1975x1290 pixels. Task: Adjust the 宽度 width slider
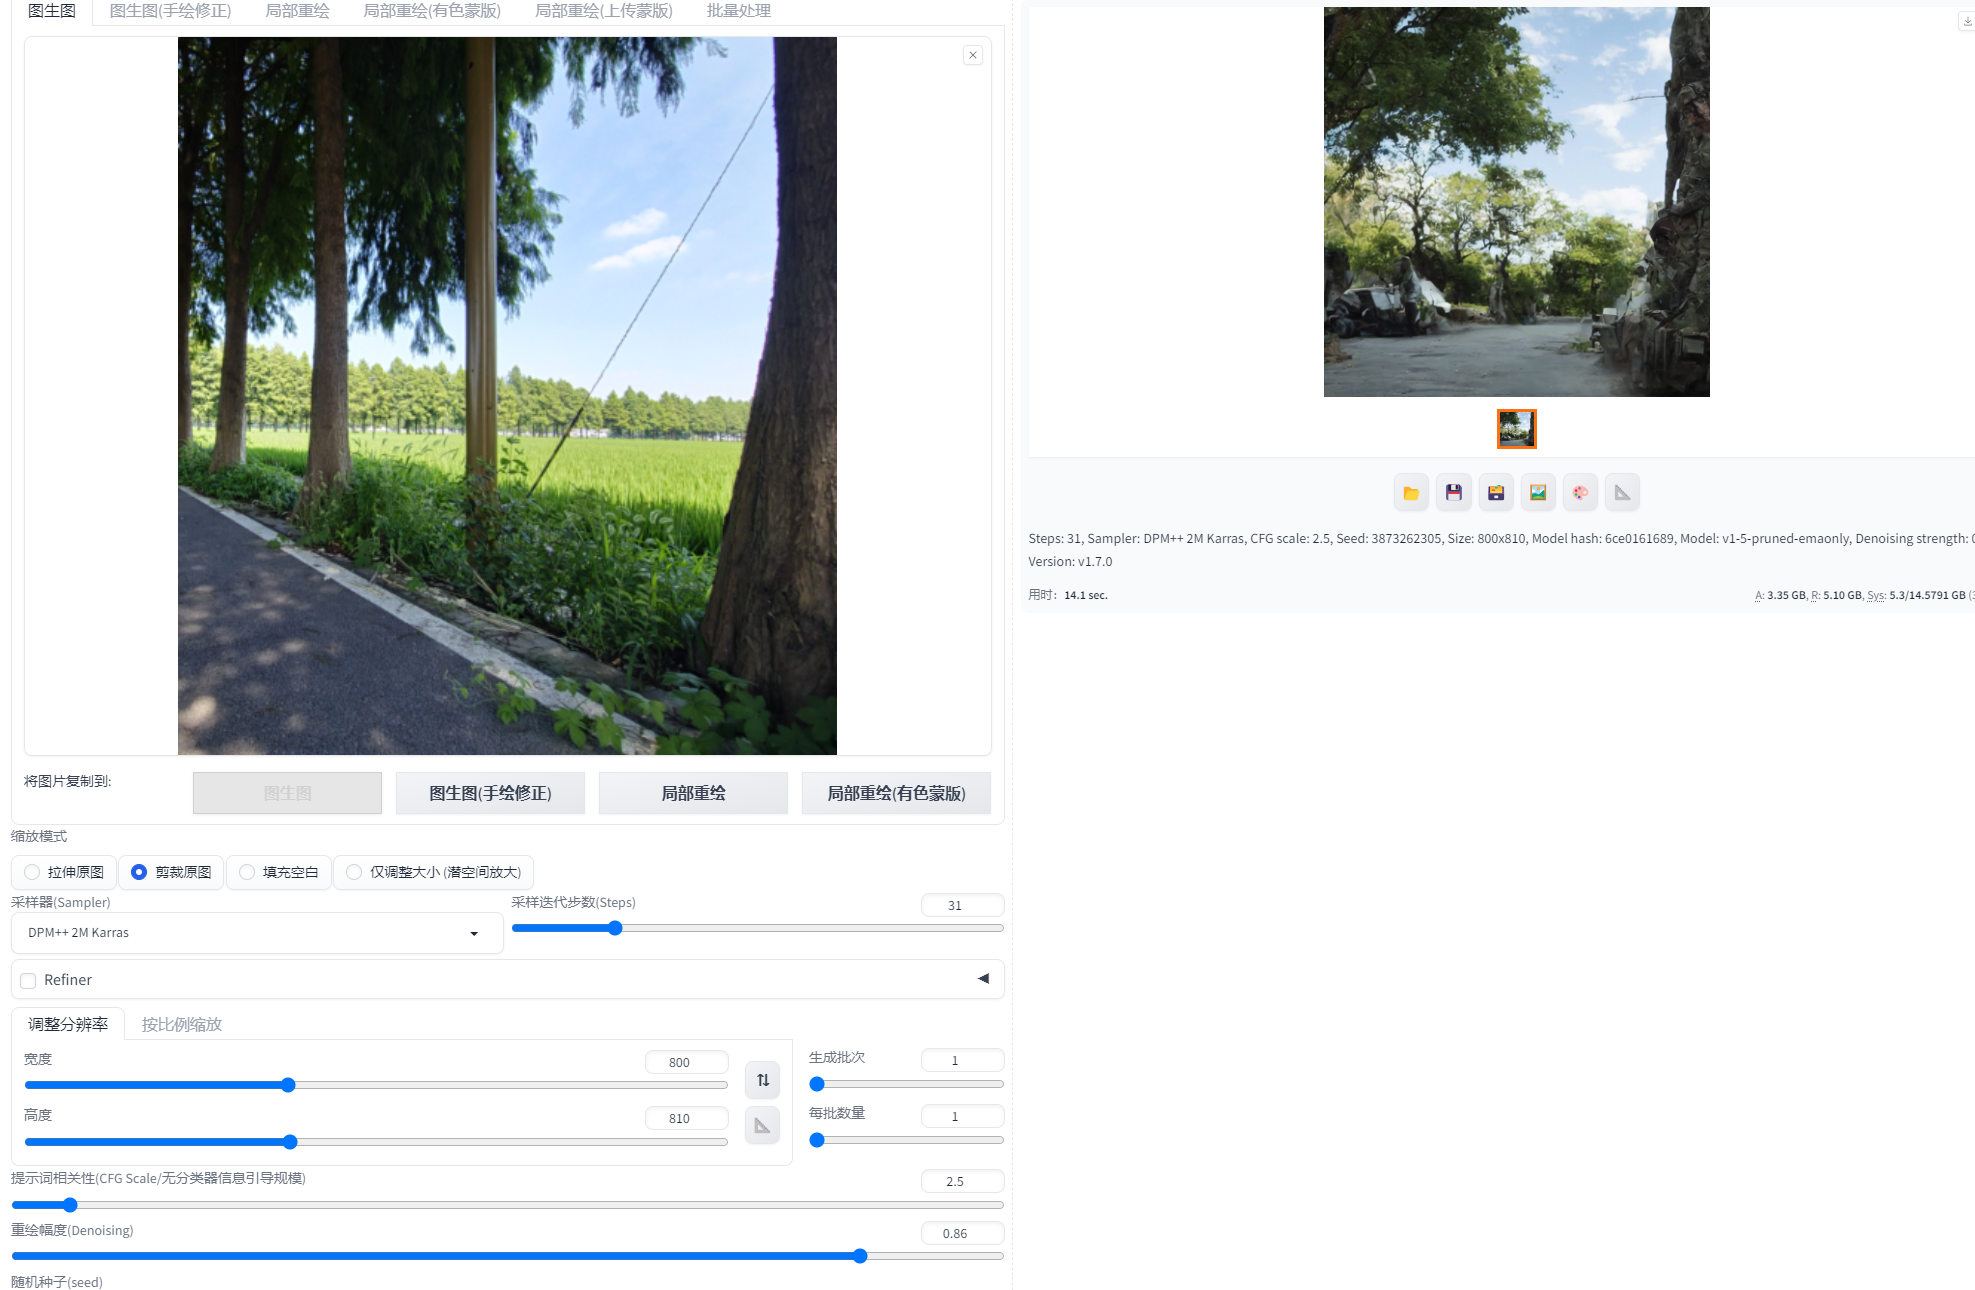click(376, 1085)
